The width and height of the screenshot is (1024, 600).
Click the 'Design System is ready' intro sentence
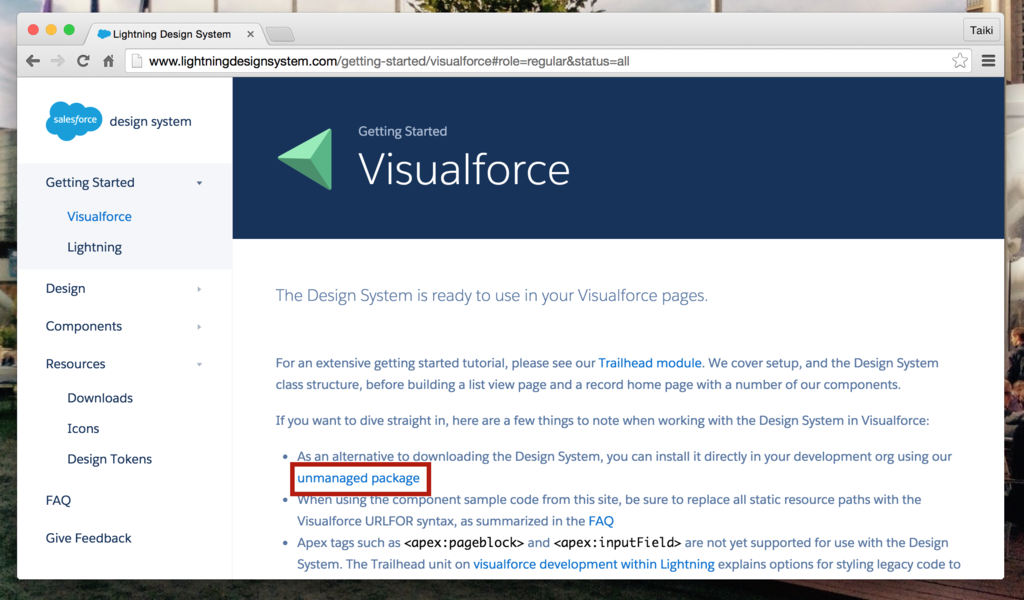pos(491,296)
